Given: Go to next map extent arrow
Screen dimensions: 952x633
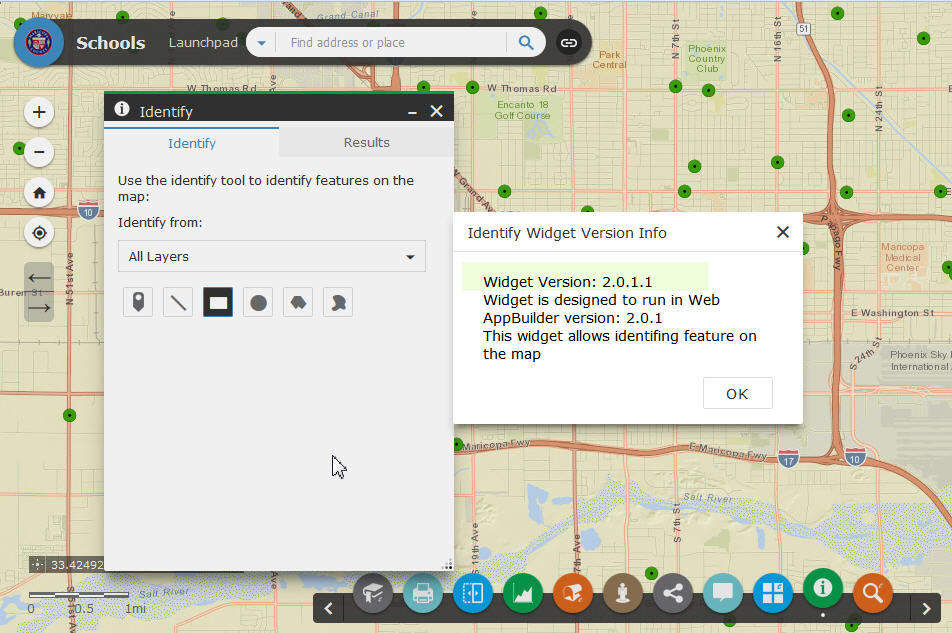Looking at the screenshot, I should 39,308.
